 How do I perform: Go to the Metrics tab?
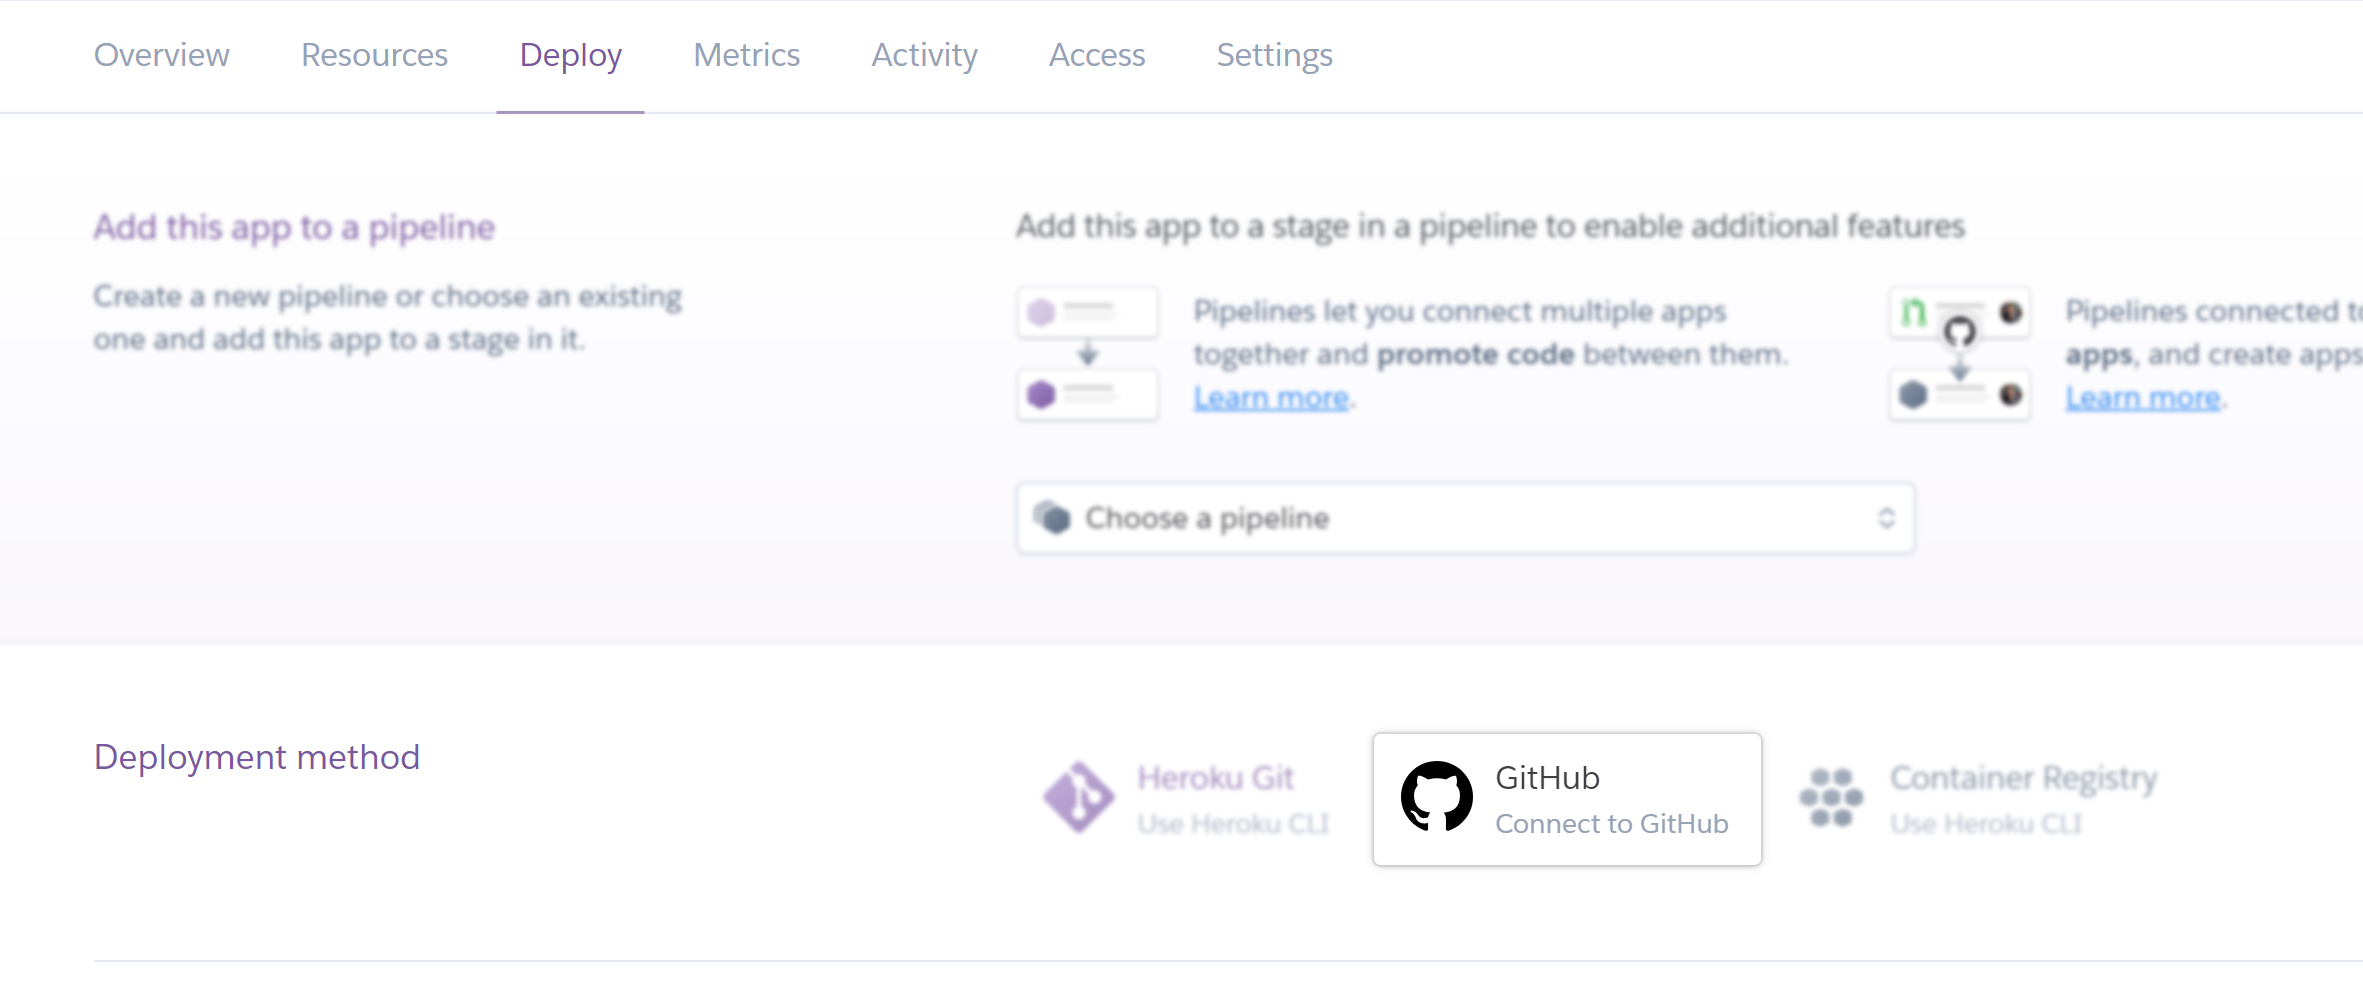click(746, 55)
